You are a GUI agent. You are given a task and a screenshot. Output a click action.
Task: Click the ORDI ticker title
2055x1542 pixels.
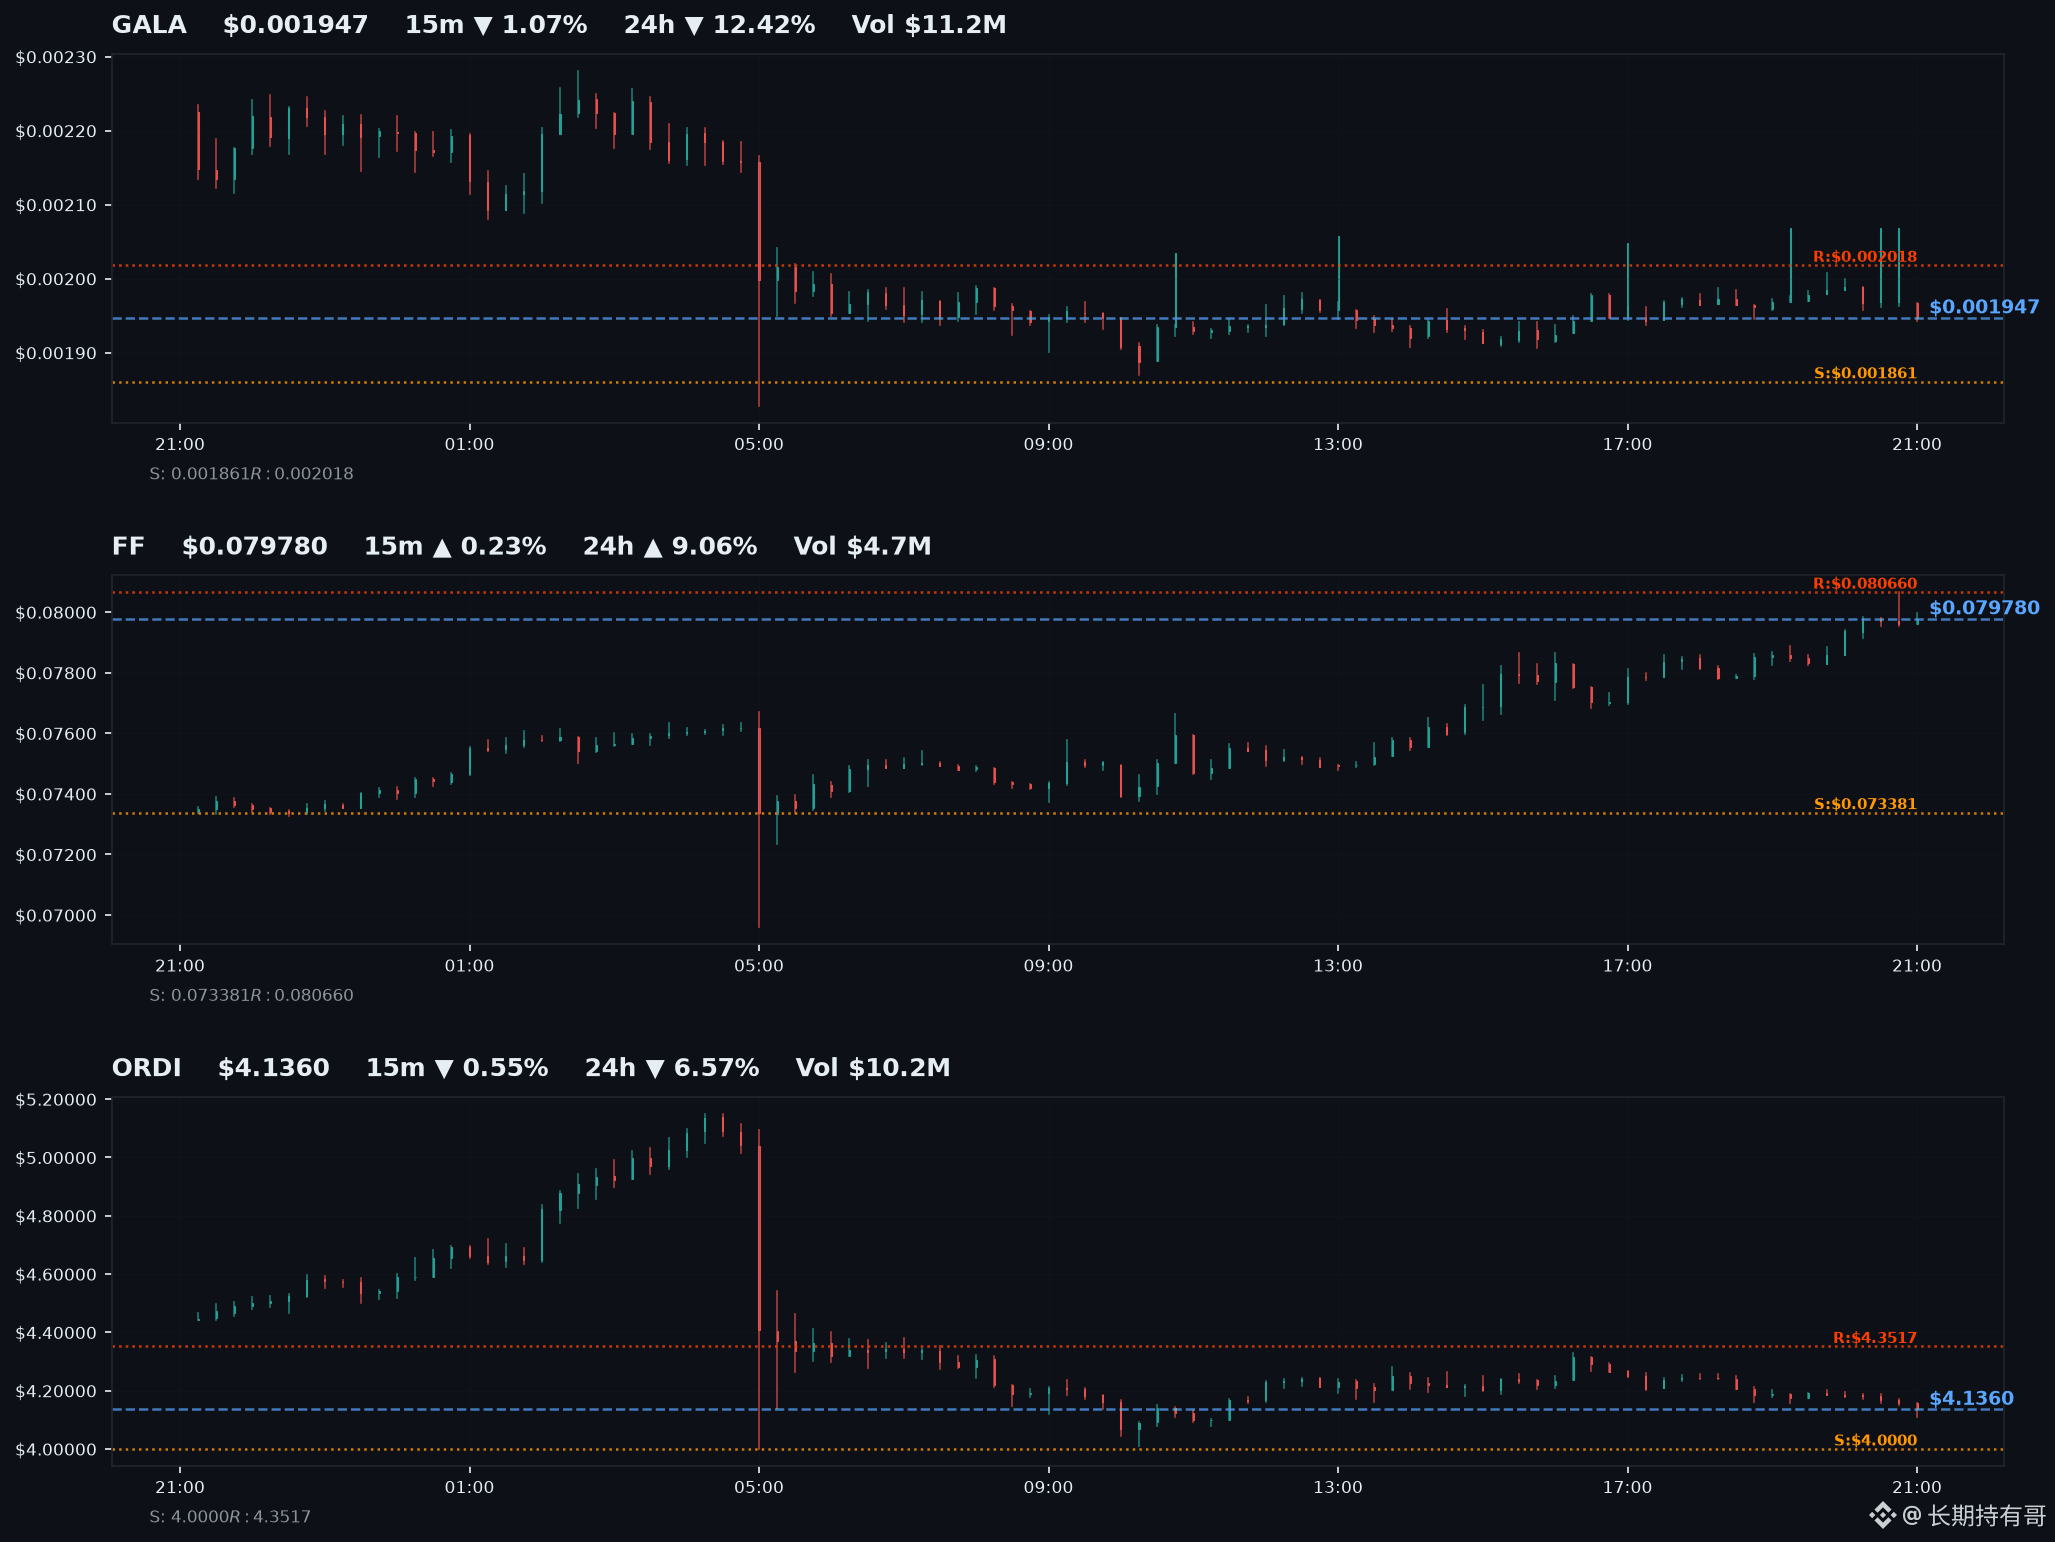coord(147,1068)
